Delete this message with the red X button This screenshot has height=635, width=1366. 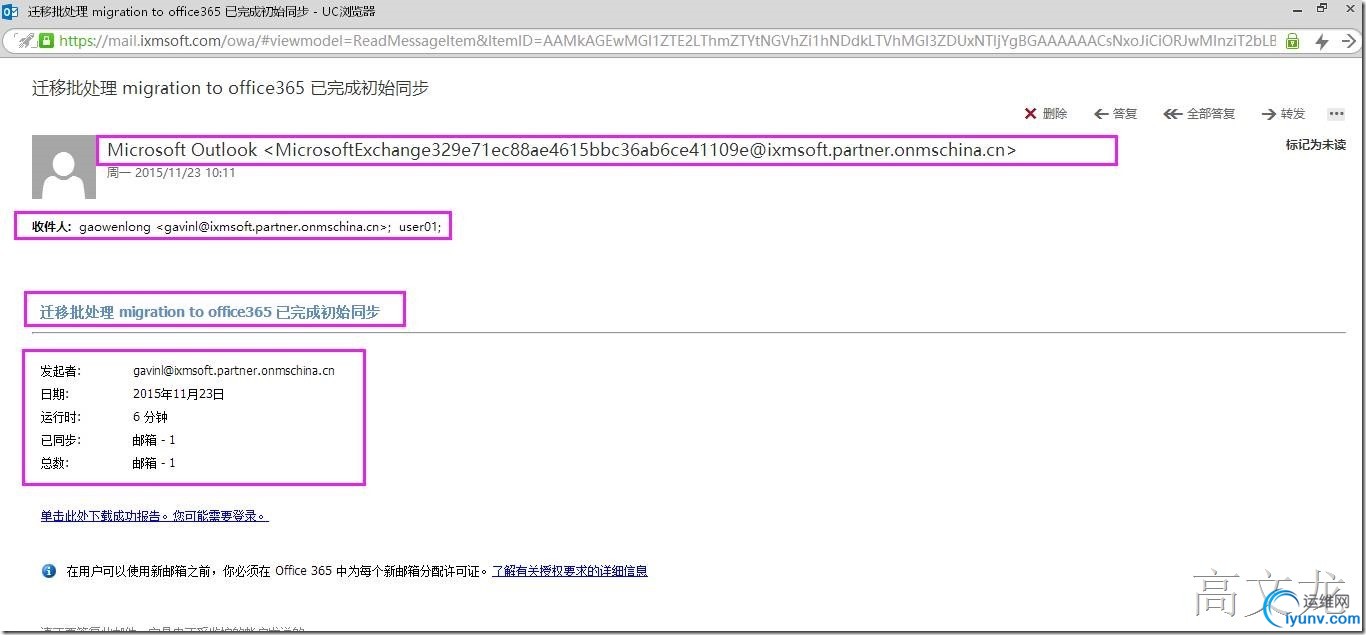tap(1046, 114)
